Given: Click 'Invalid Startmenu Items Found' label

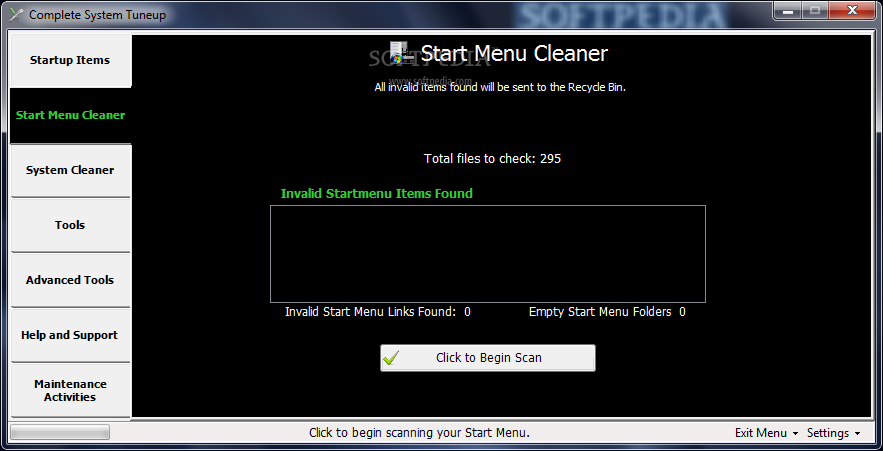Looking at the screenshot, I should tap(377, 194).
